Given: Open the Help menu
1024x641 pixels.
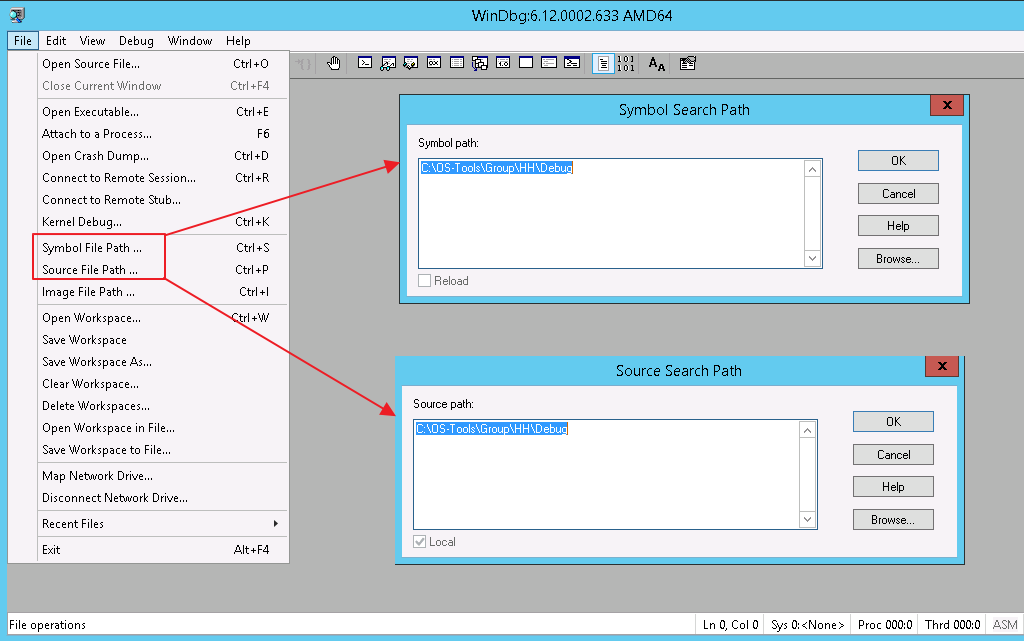Looking at the screenshot, I should point(238,40).
